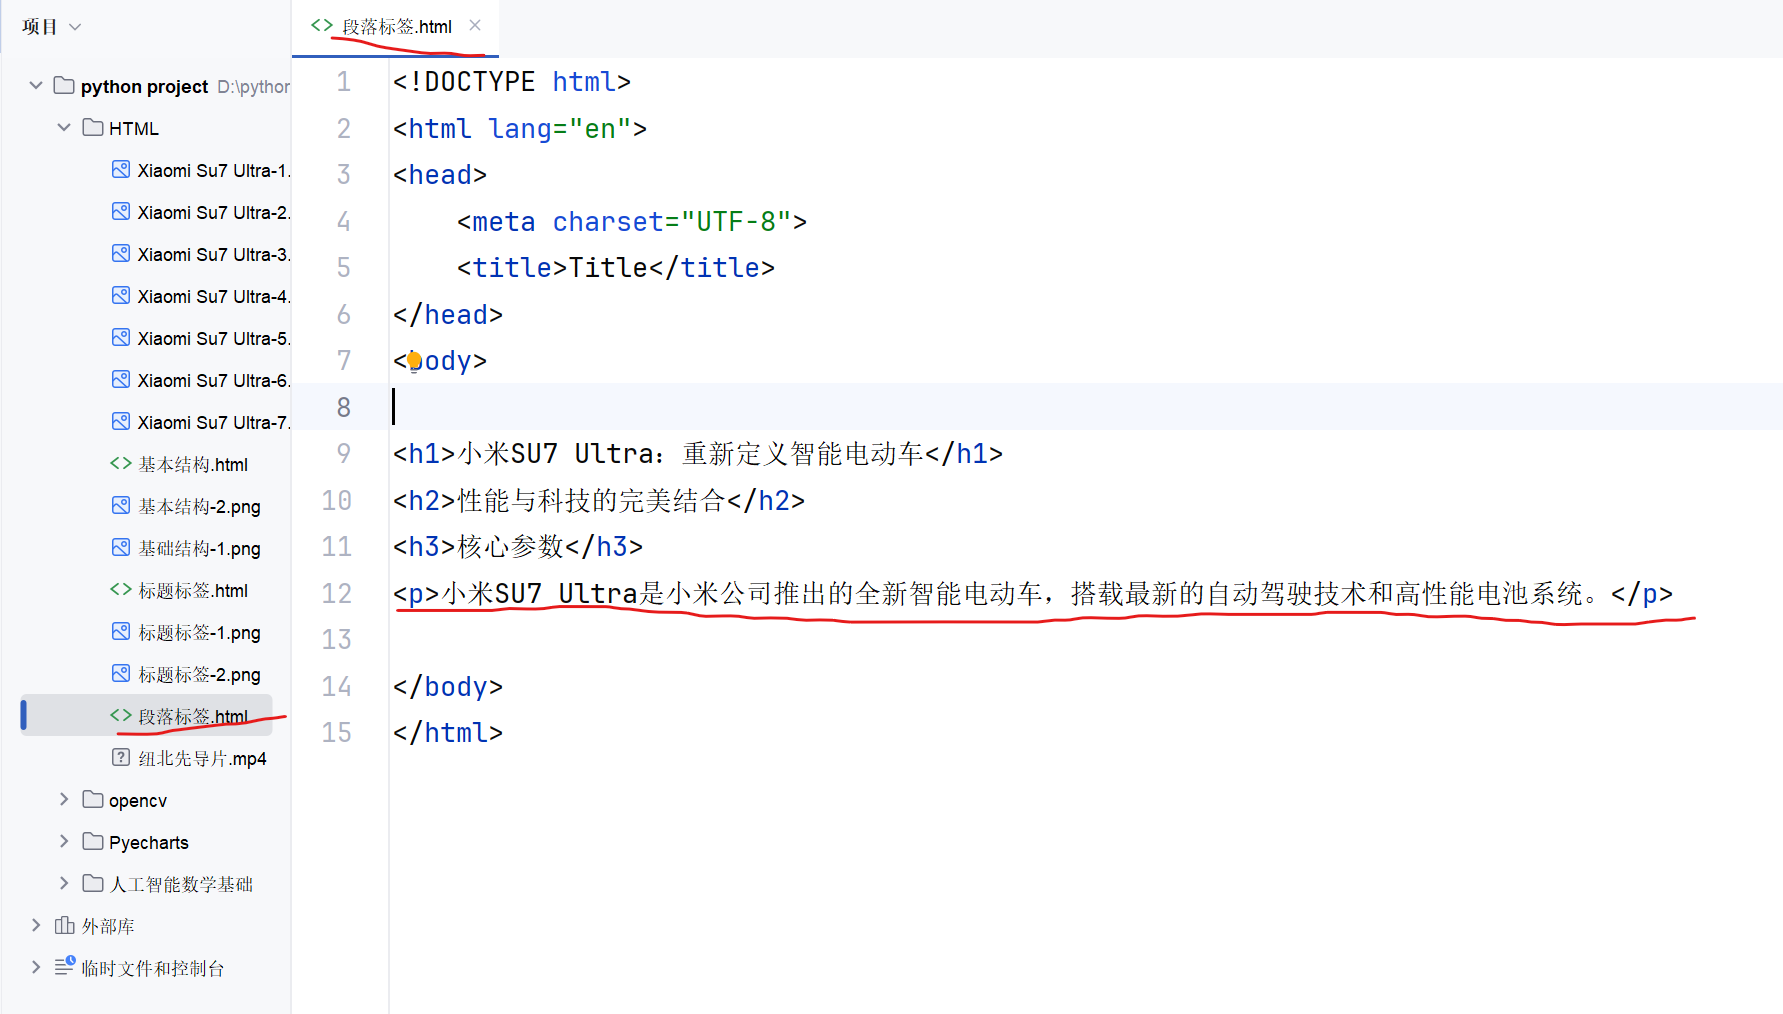This screenshot has height=1014, width=1783.
Task: Click the yellow intention bulb on line 7
Action: [414, 360]
